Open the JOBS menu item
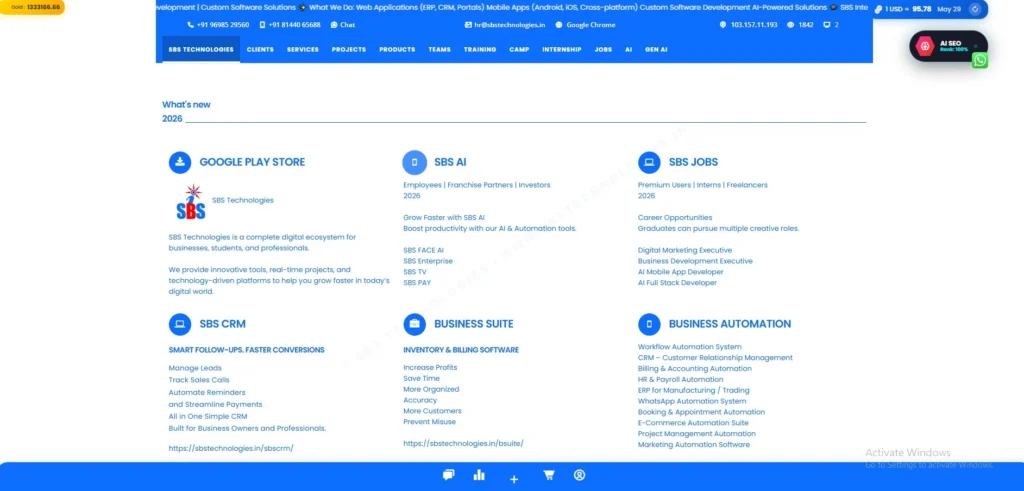 tap(603, 50)
